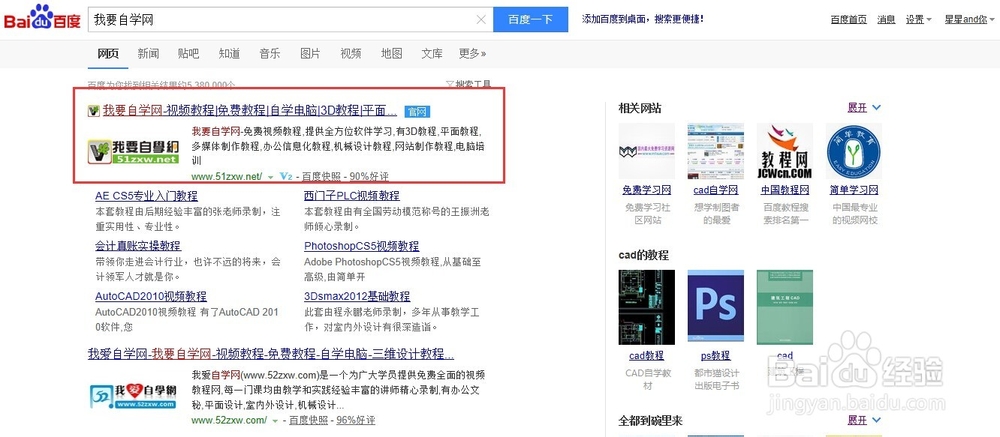Click the 52zxw.com logo thumbnail
1000x437 pixels.
[x=133, y=395]
